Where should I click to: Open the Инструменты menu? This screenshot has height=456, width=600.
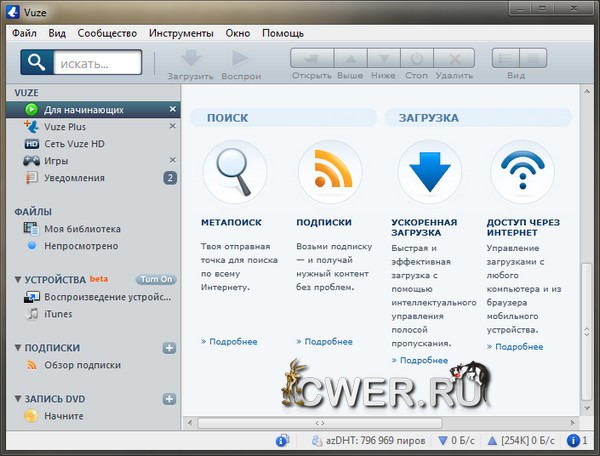click(x=180, y=33)
